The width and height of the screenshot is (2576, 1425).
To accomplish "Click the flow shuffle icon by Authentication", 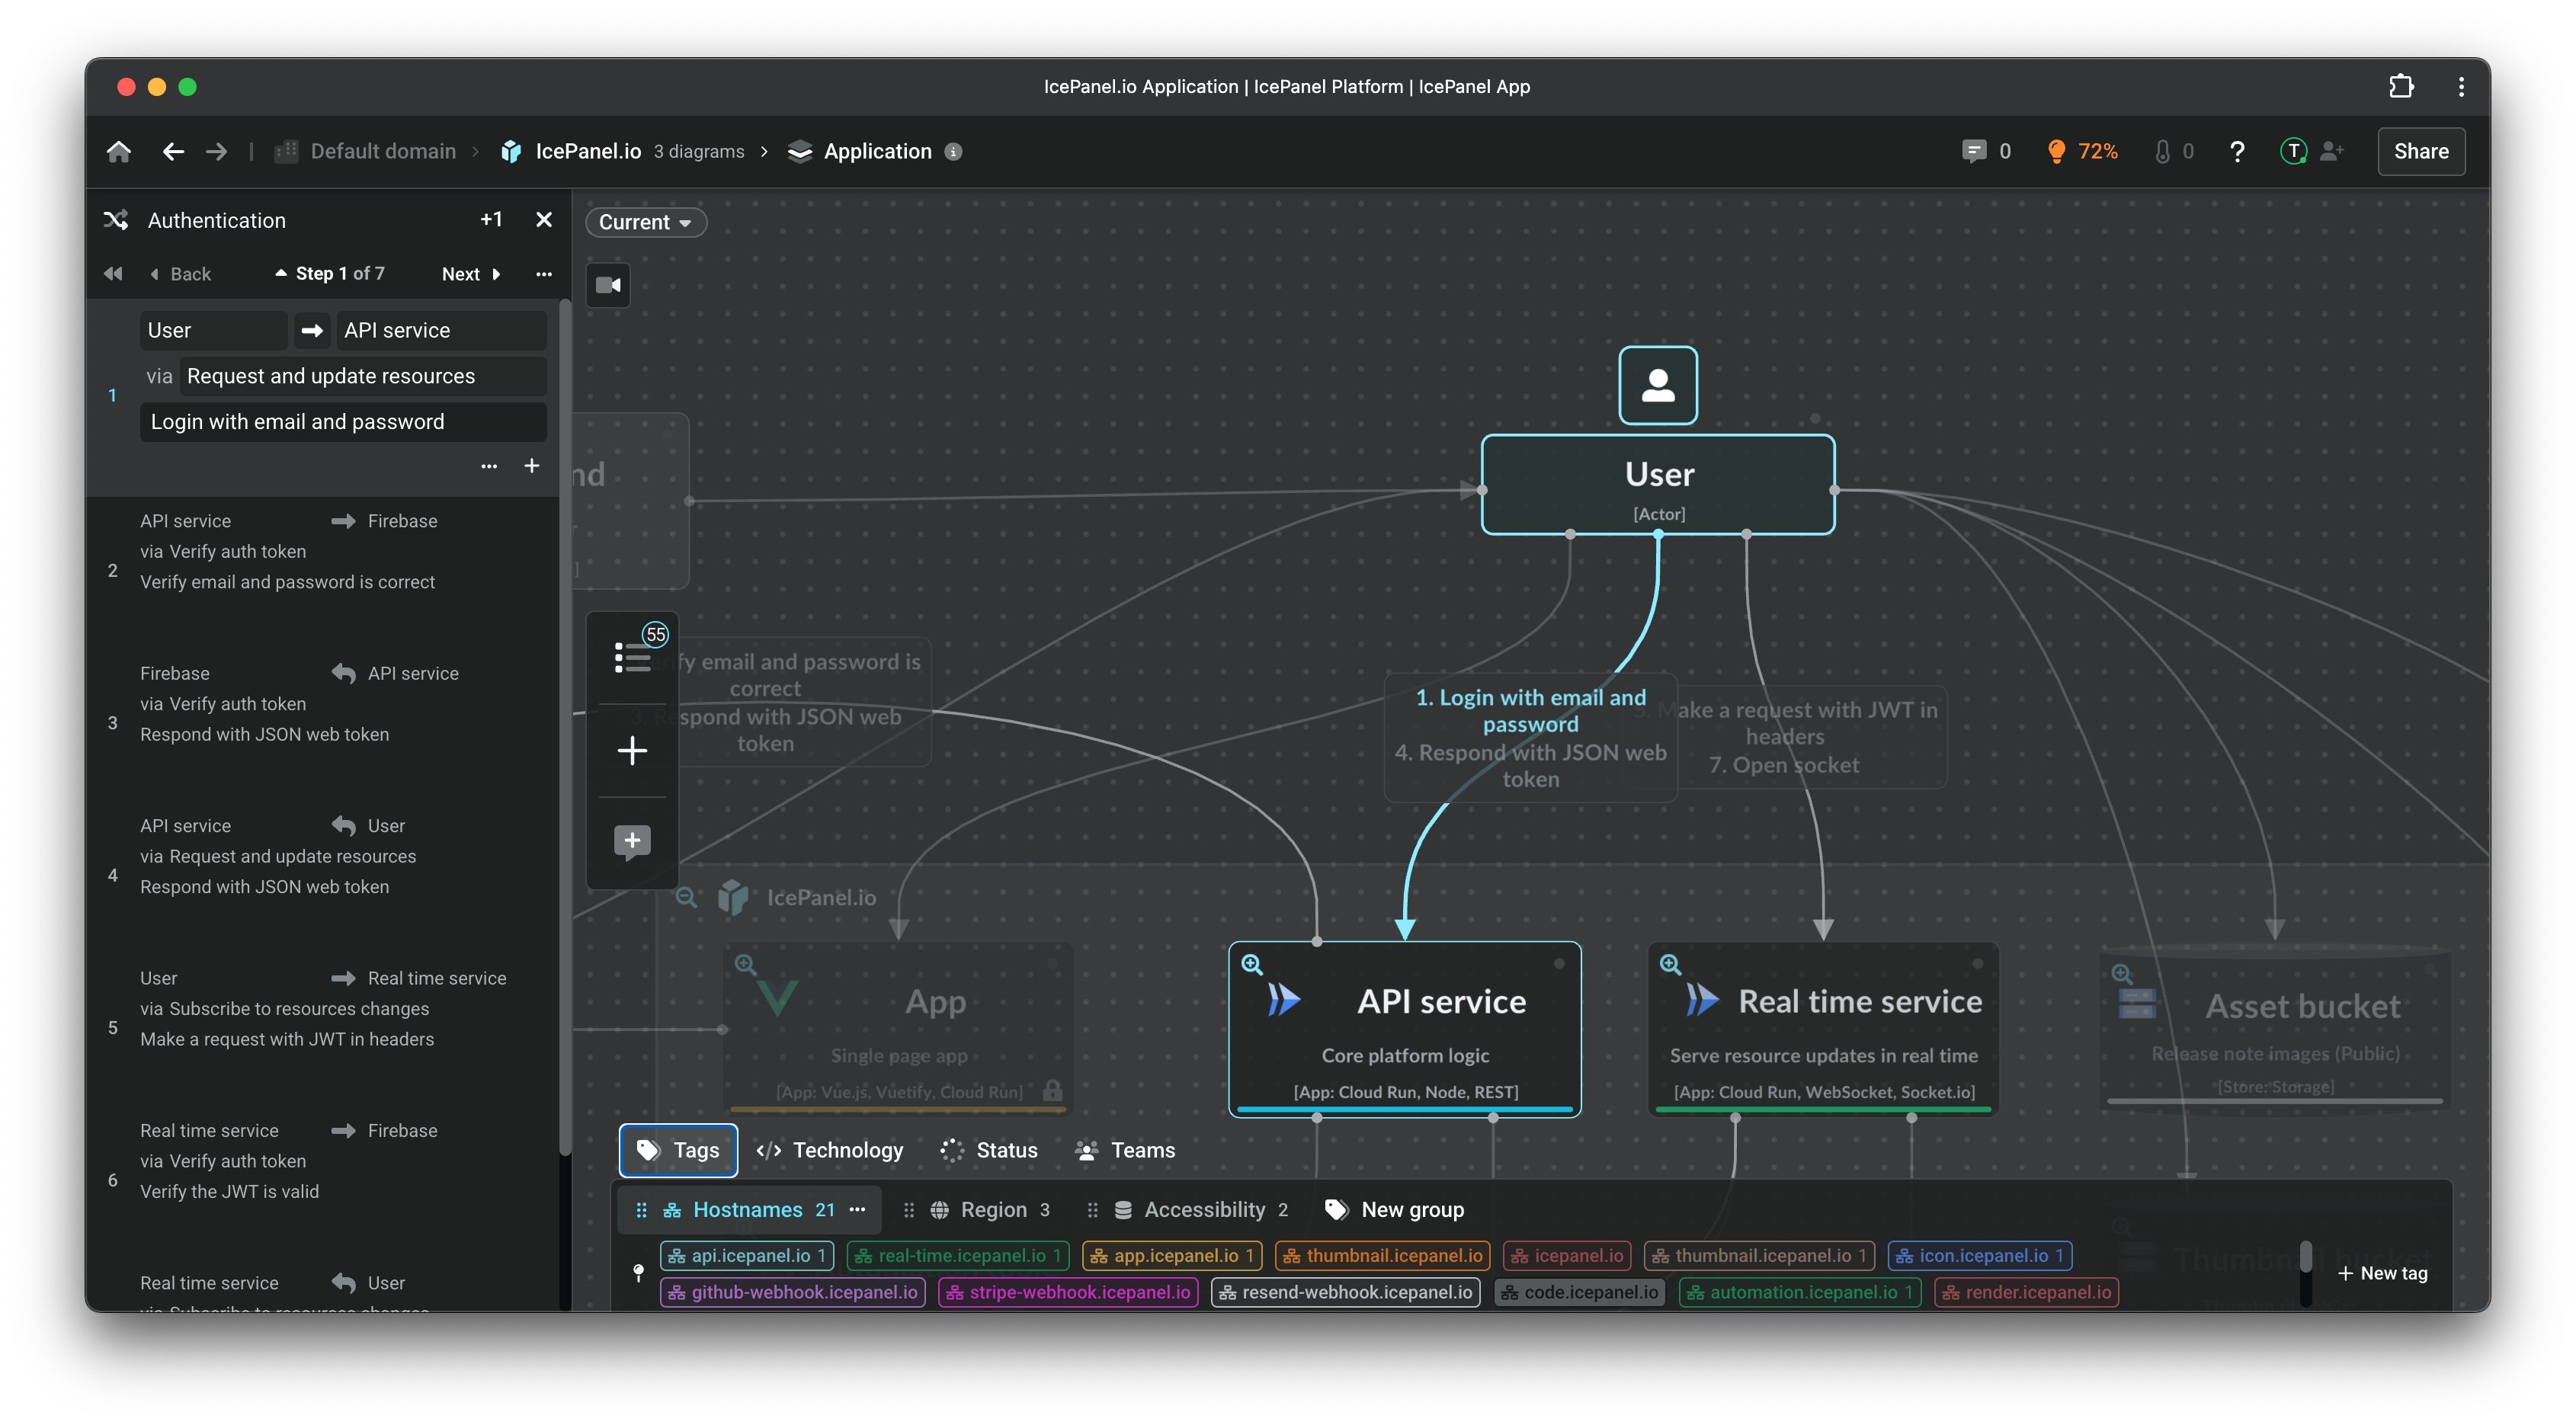I will pos(116,220).
